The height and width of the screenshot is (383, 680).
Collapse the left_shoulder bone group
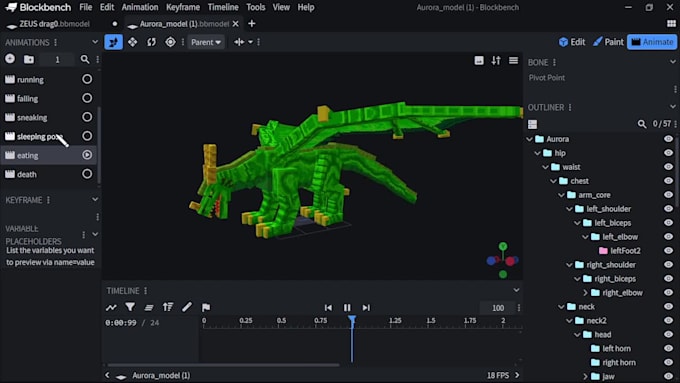[x=569, y=209]
